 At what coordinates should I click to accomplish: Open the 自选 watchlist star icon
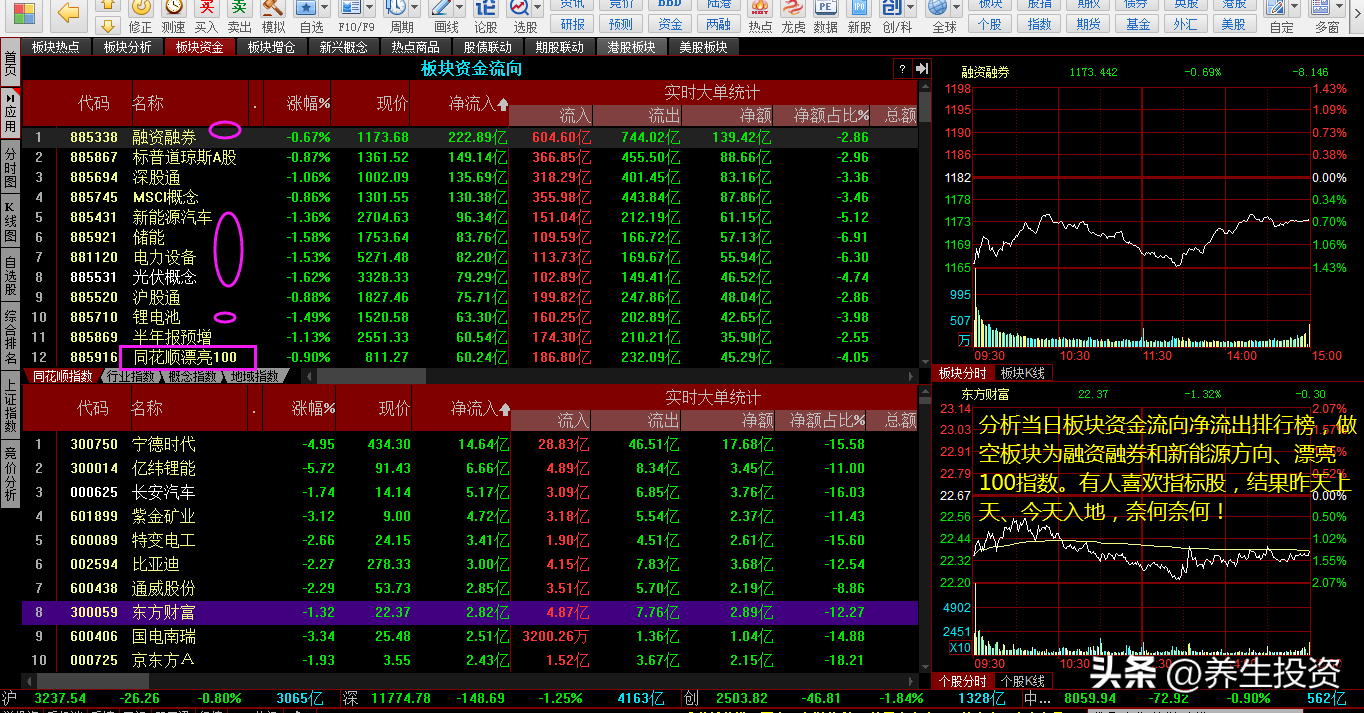point(307,9)
